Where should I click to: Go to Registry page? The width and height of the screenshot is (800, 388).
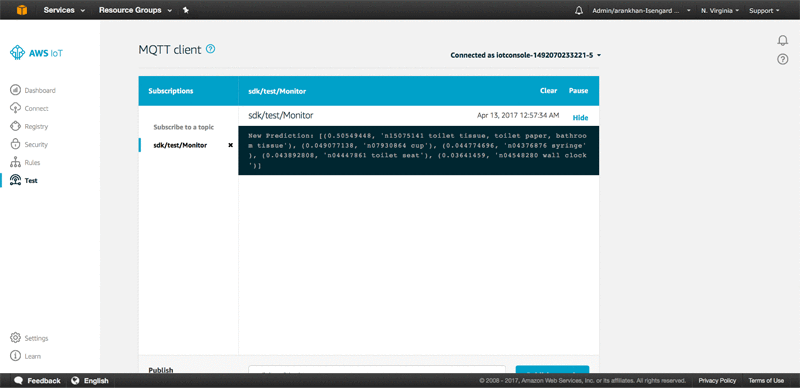point(36,126)
